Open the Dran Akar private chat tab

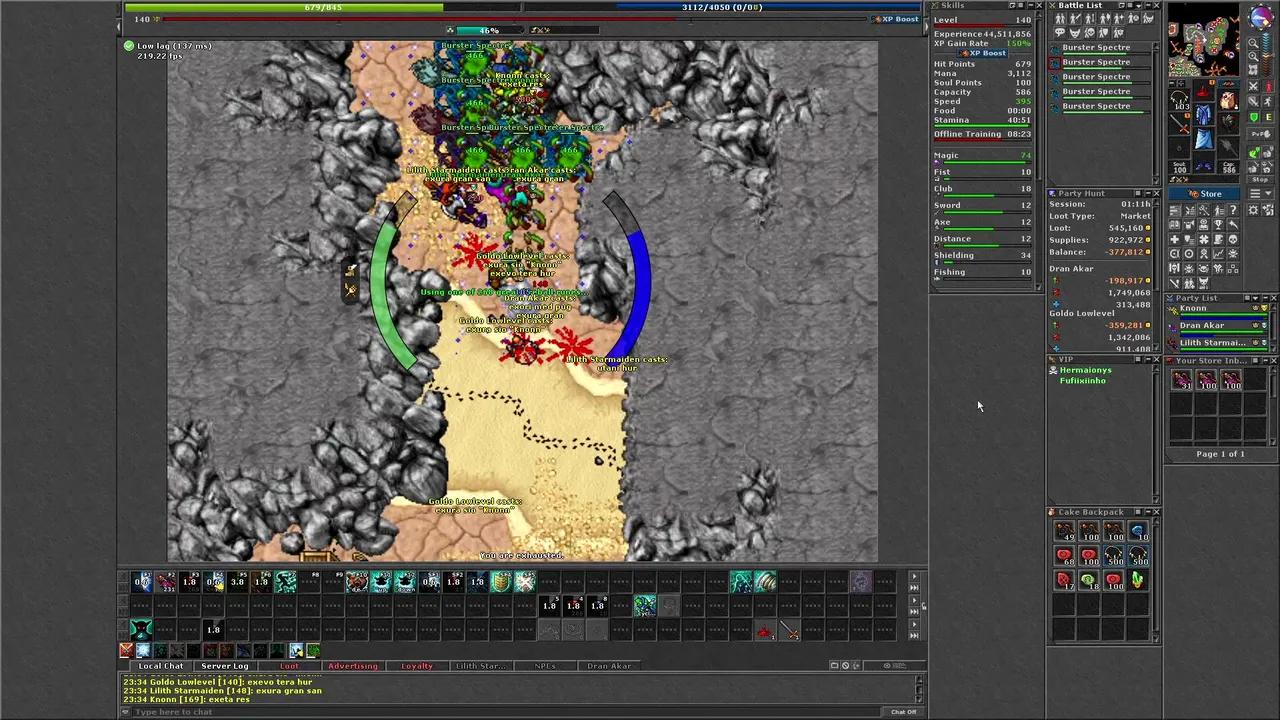coord(609,666)
